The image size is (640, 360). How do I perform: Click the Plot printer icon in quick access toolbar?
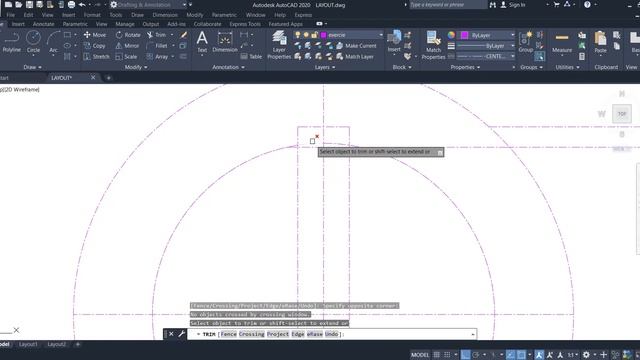pos(71,4)
